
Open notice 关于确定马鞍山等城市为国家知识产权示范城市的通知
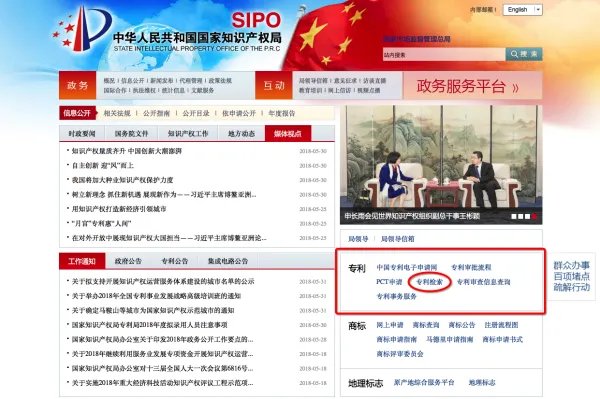pyautogui.click(x=153, y=310)
